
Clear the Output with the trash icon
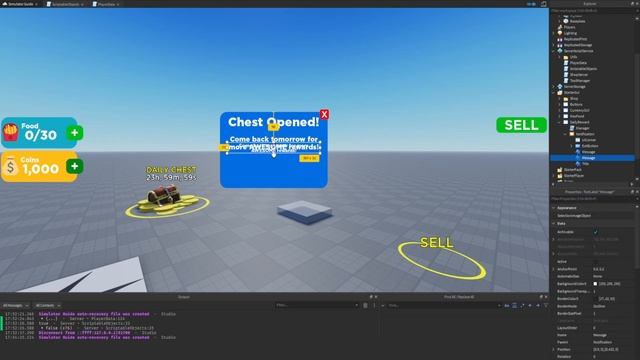pos(365,305)
